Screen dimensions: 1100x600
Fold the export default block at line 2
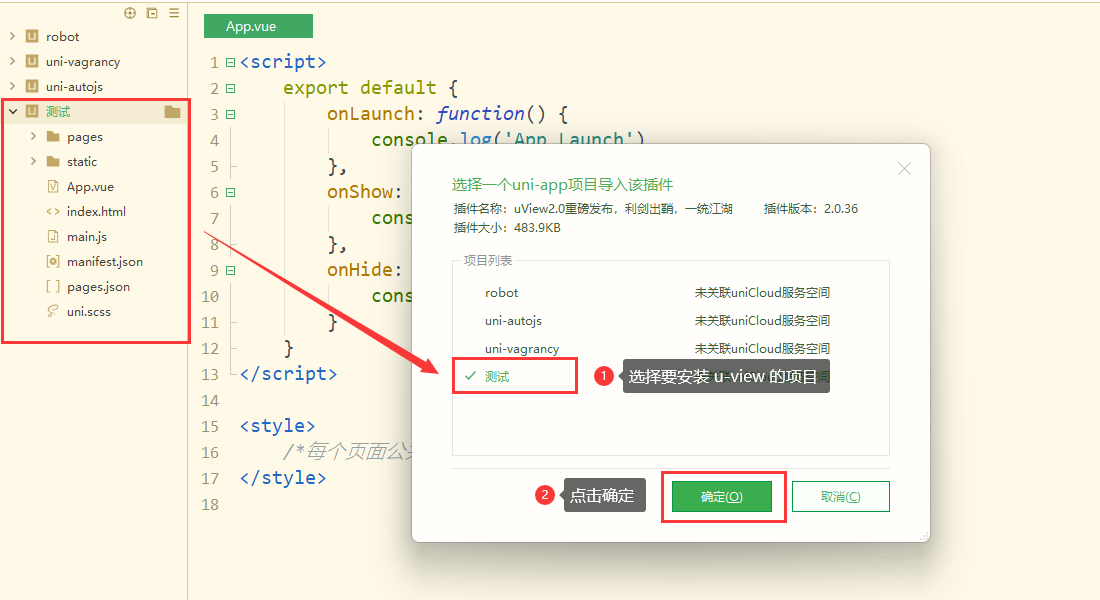(230, 88)
